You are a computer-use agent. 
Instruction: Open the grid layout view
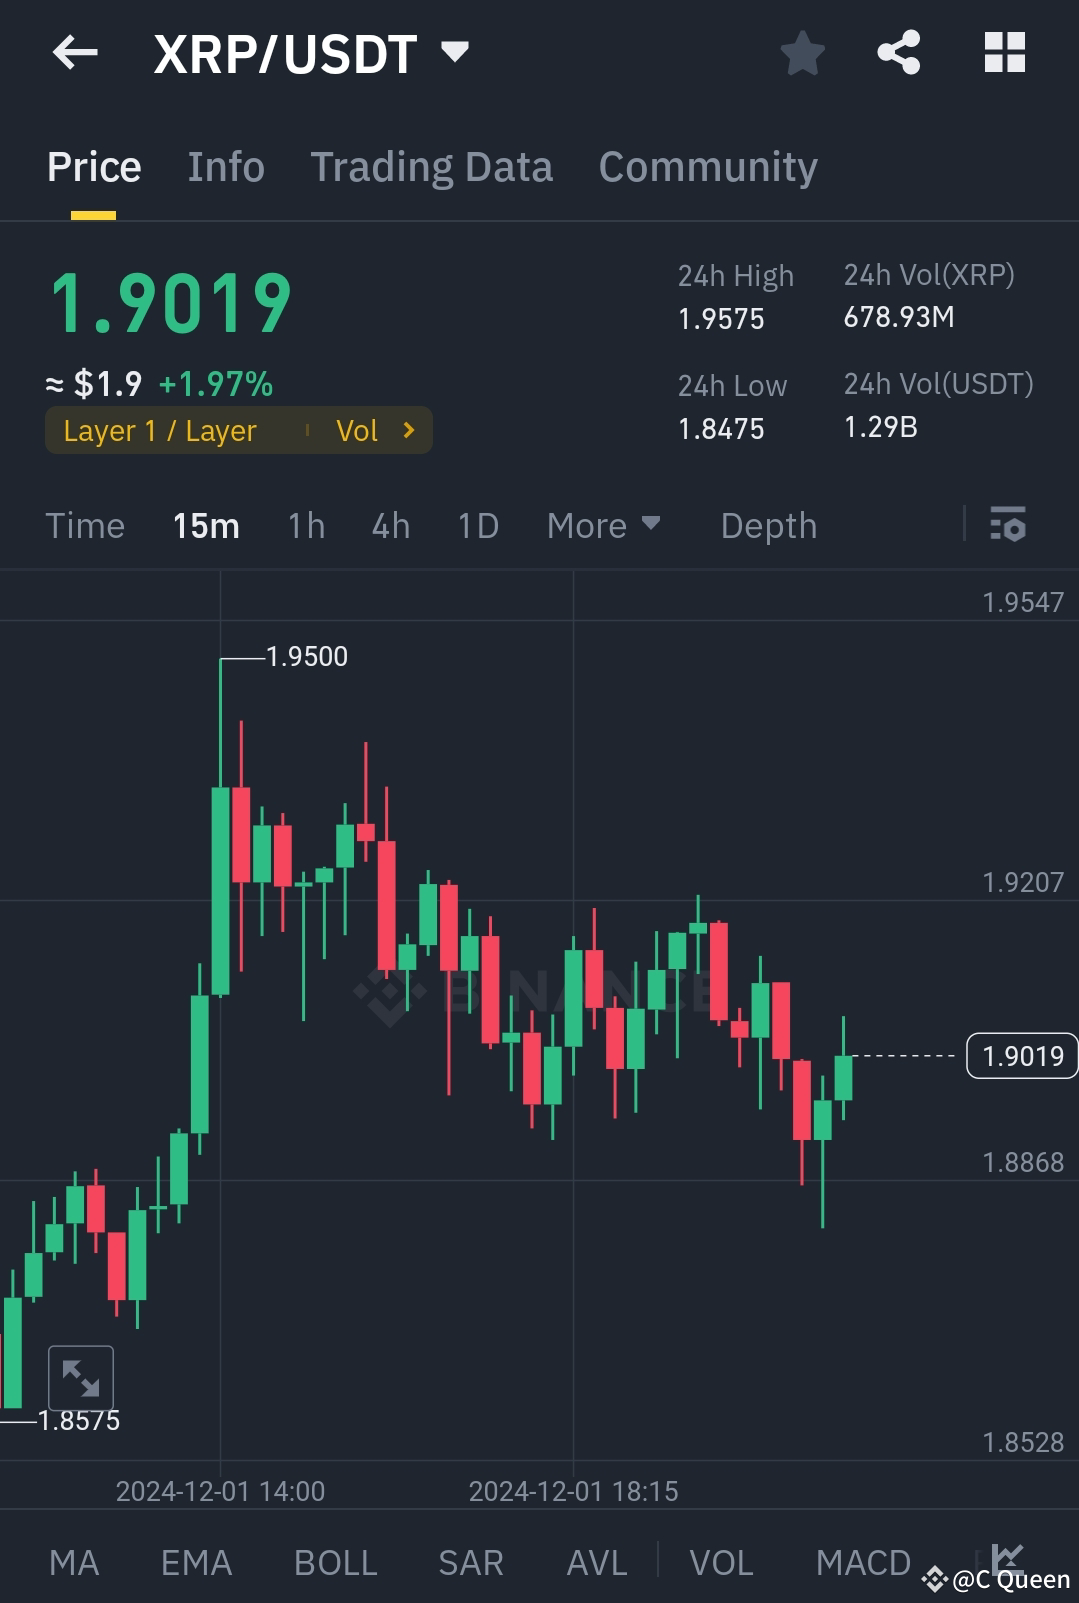click(x=1005, y=54)
